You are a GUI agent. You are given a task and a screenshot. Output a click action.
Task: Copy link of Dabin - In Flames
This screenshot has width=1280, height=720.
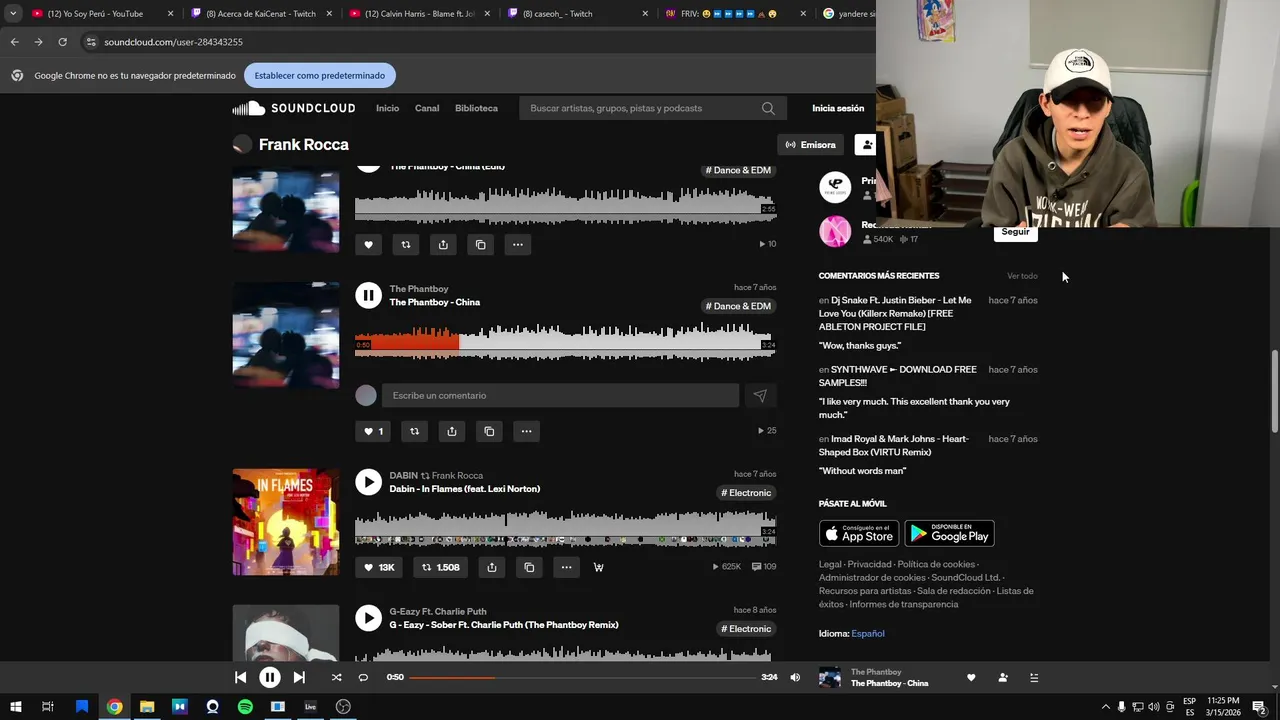(x=529, y=567)
